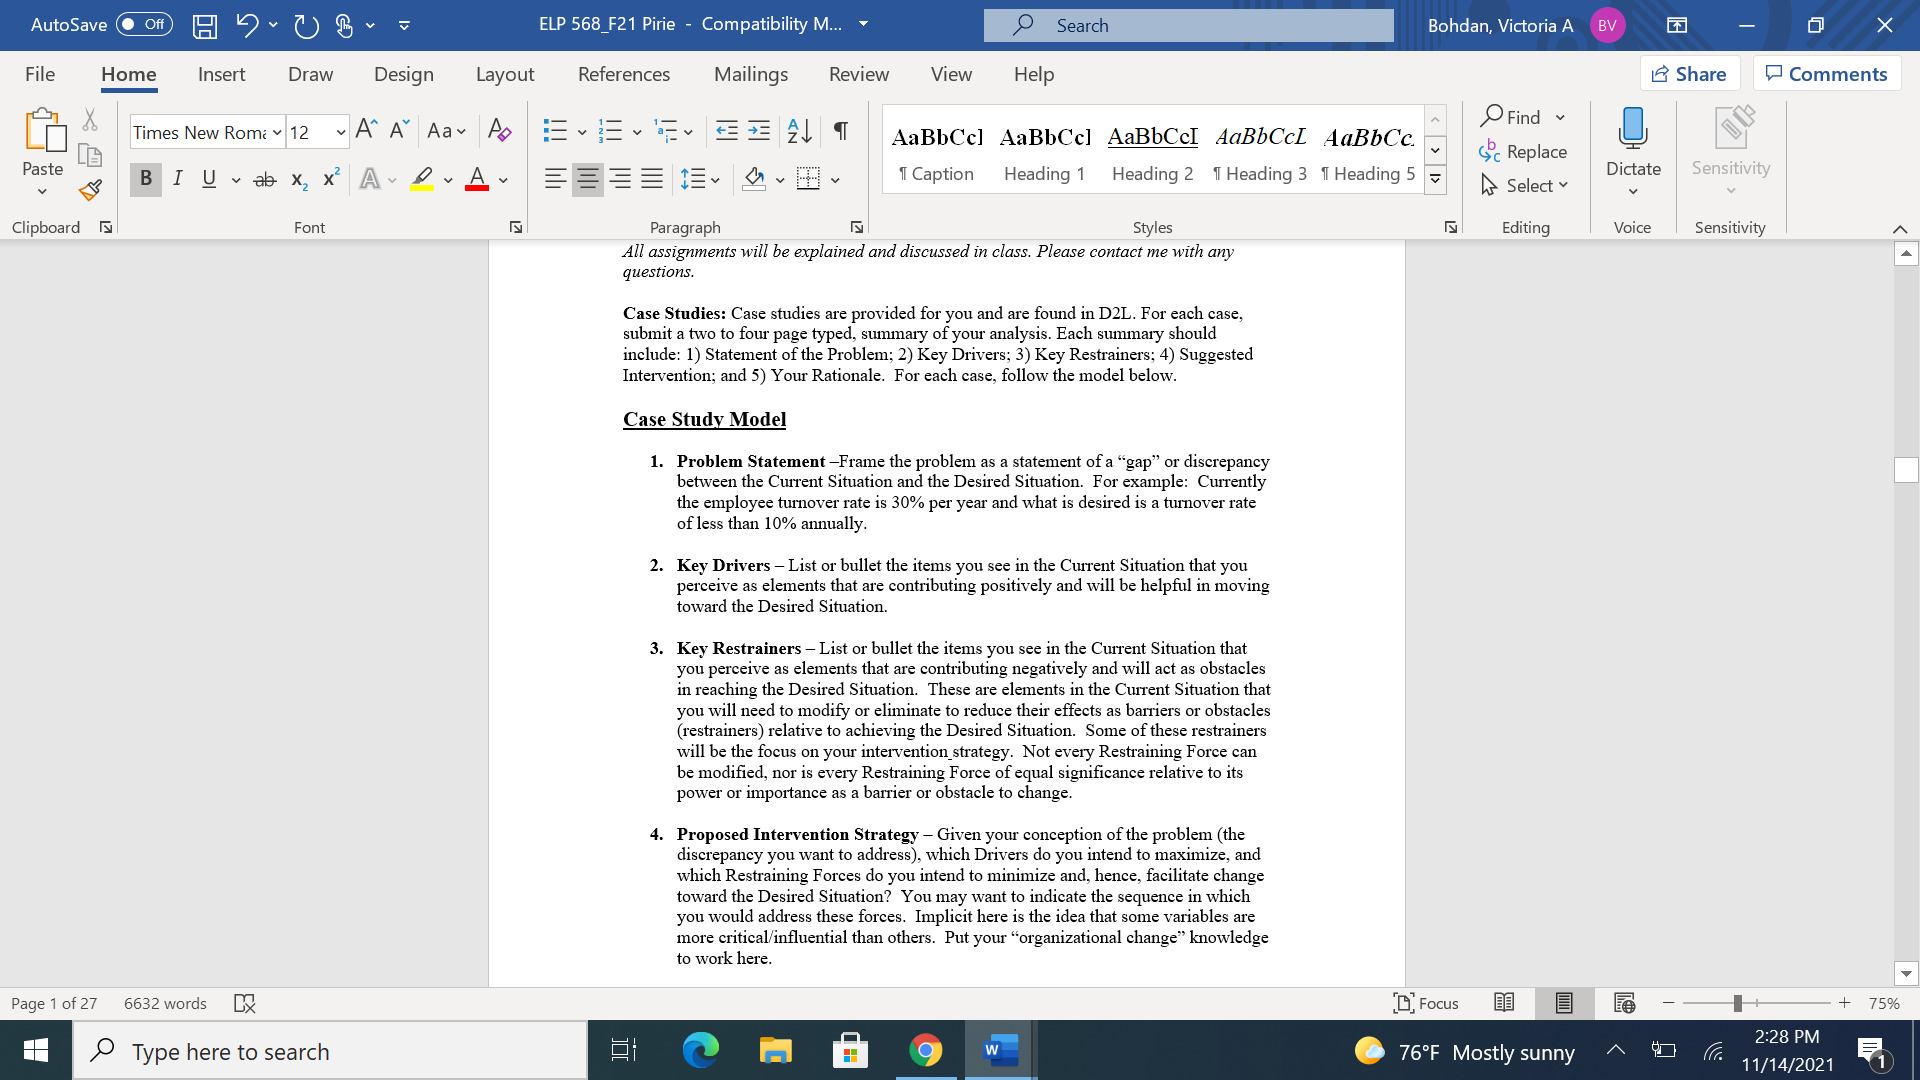Increase paragraph indent
The height and width of the screenshot is (1080, 1920).
pos(759,130)
